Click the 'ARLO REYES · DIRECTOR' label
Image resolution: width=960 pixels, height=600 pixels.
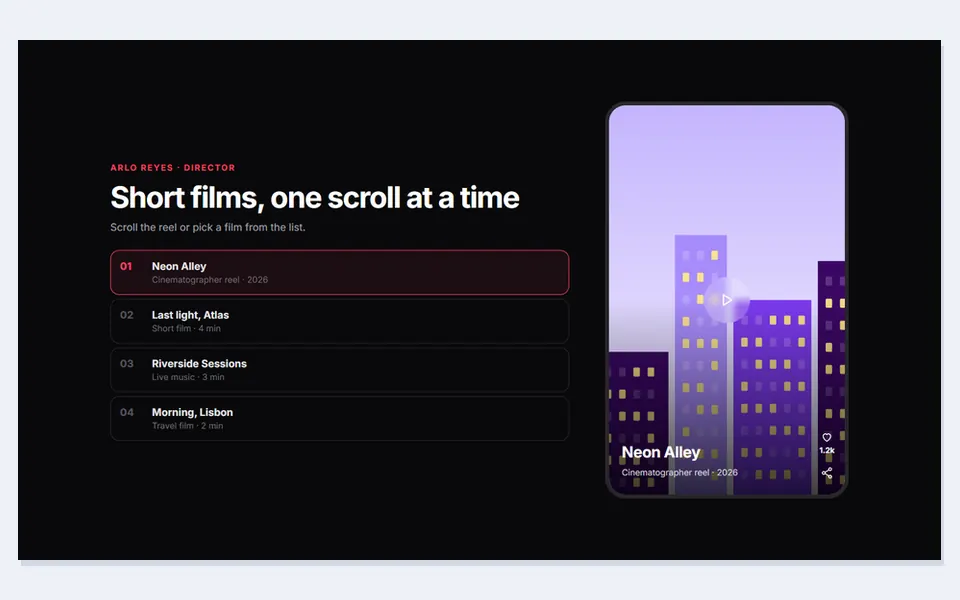point(173,168)
